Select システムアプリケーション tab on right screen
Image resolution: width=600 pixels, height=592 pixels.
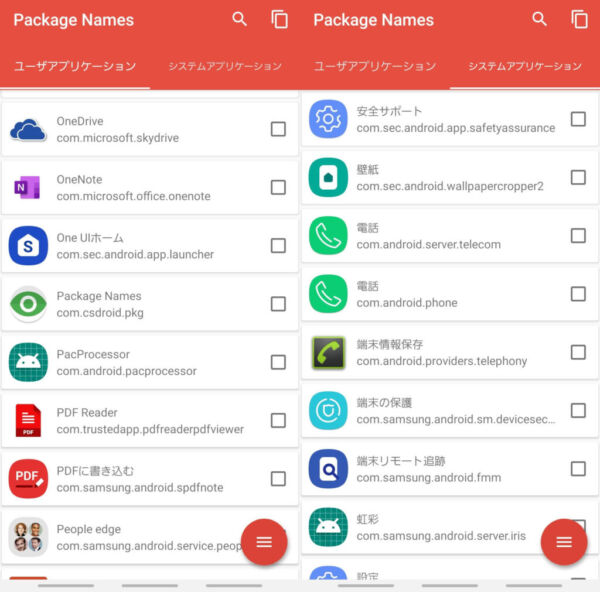(x=525, y=66)
